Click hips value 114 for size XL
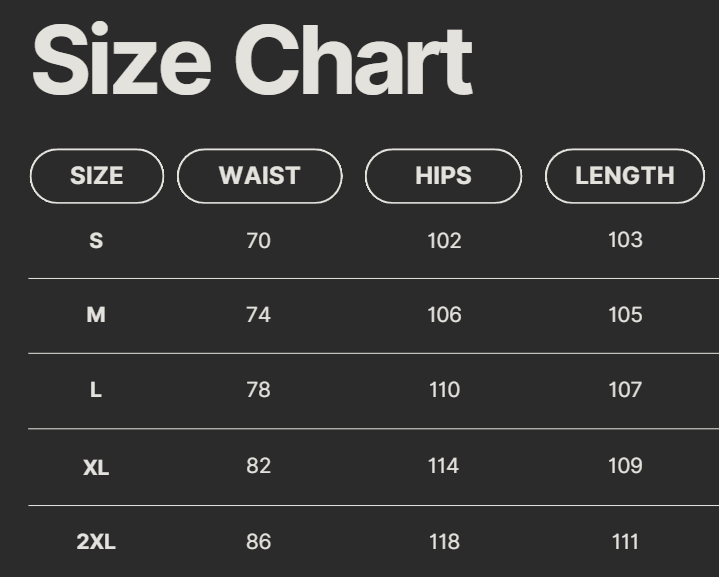This screenshot has width=719, height=577. point(444,466)
